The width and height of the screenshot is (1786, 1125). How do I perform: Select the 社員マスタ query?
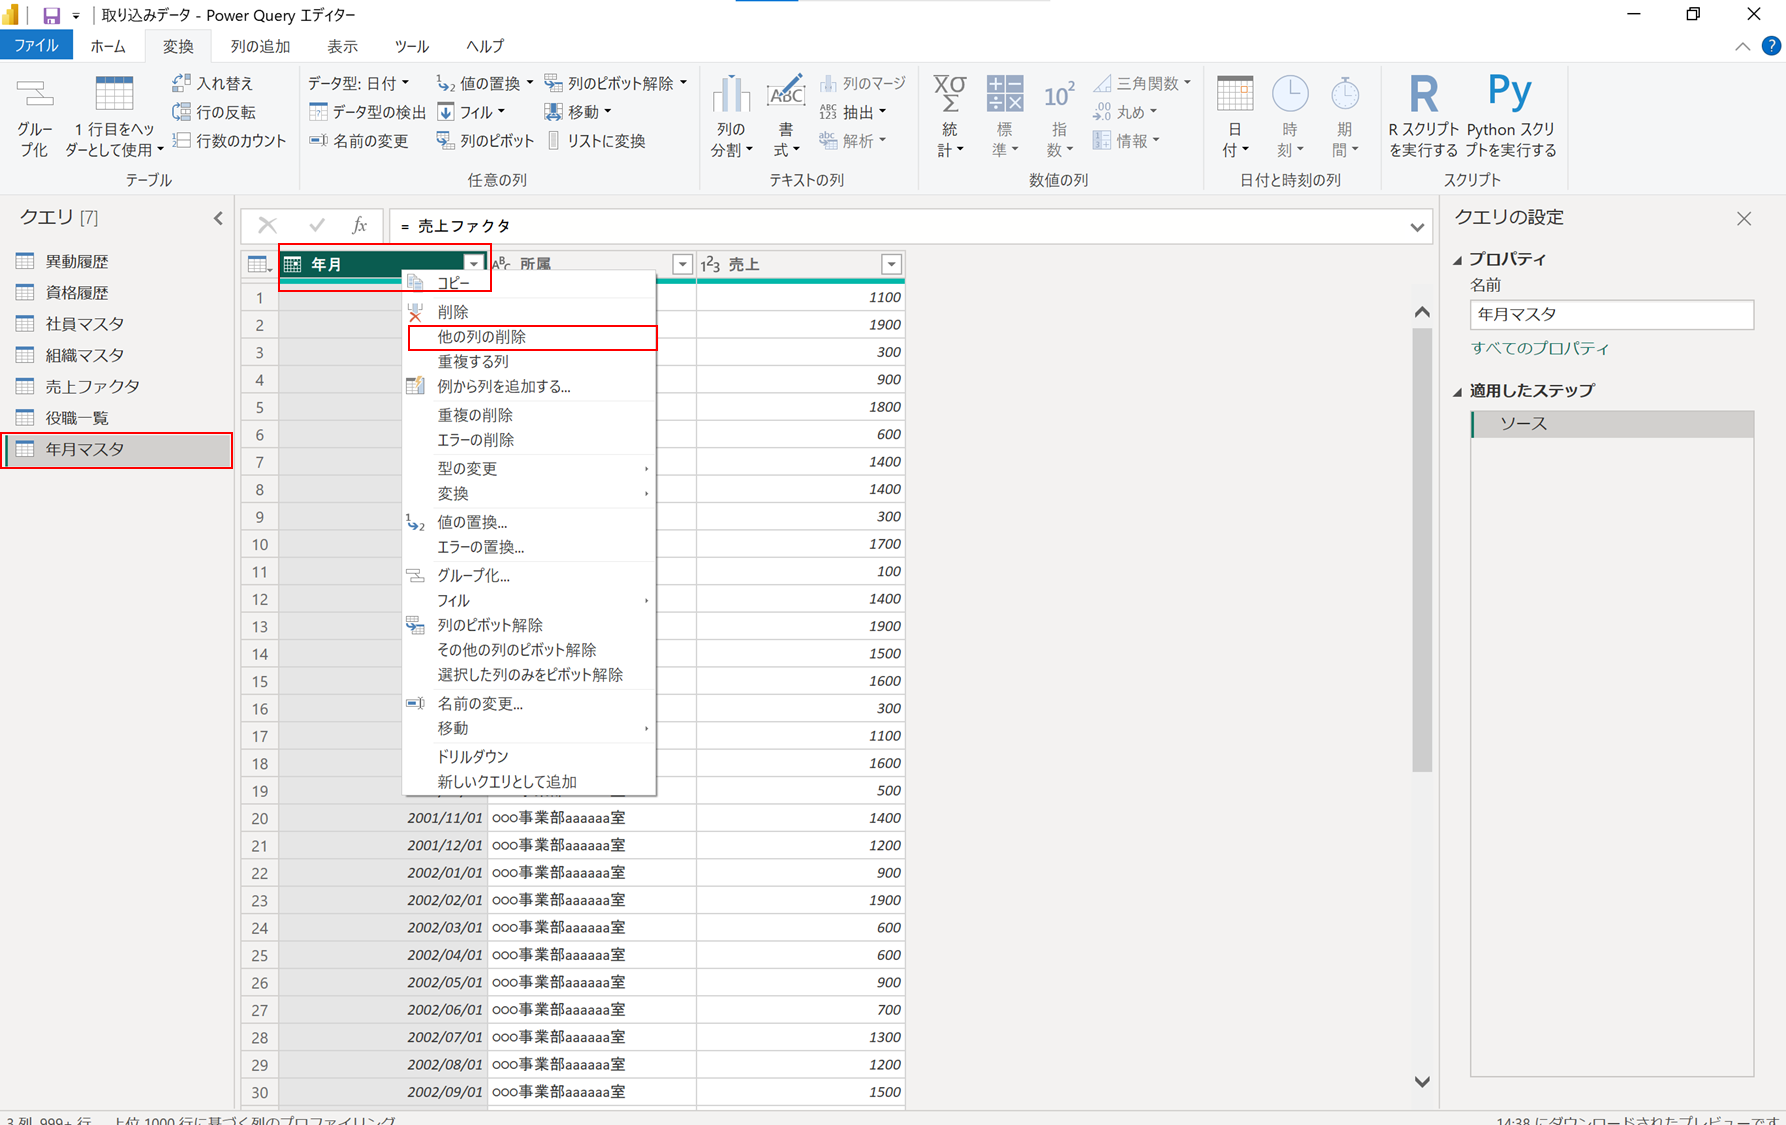117,324
